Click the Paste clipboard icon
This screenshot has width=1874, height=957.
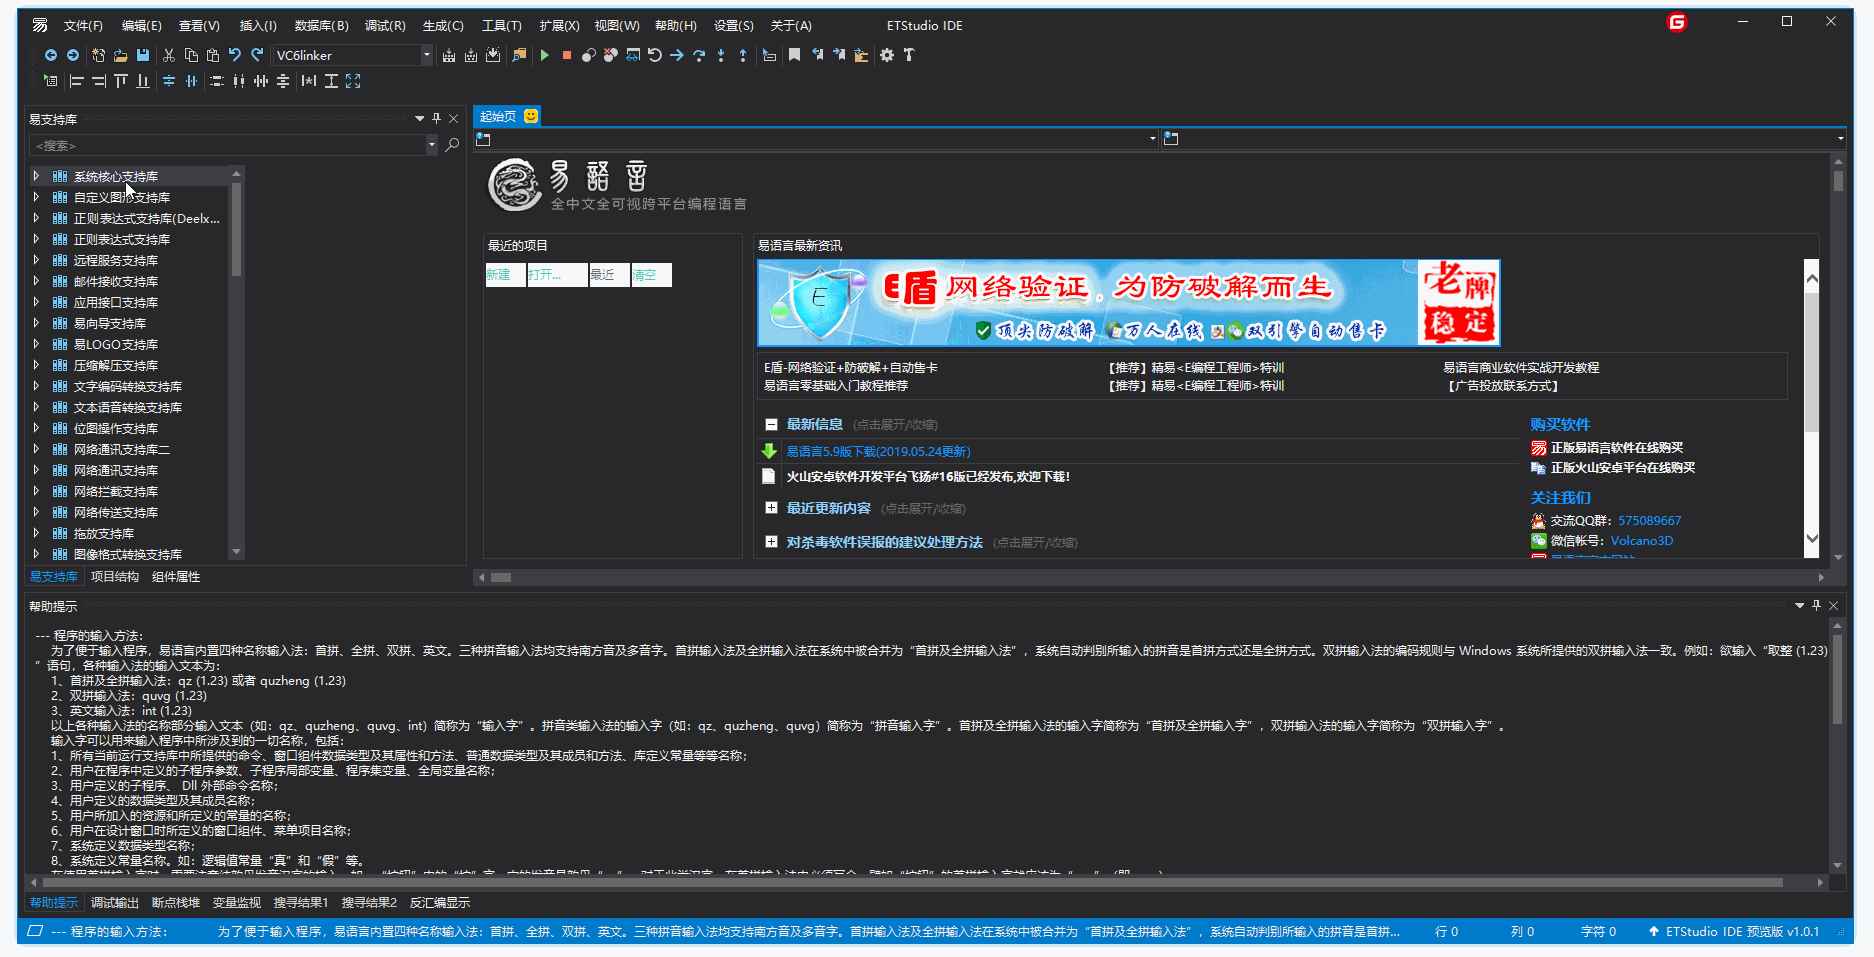pos(212,55)
